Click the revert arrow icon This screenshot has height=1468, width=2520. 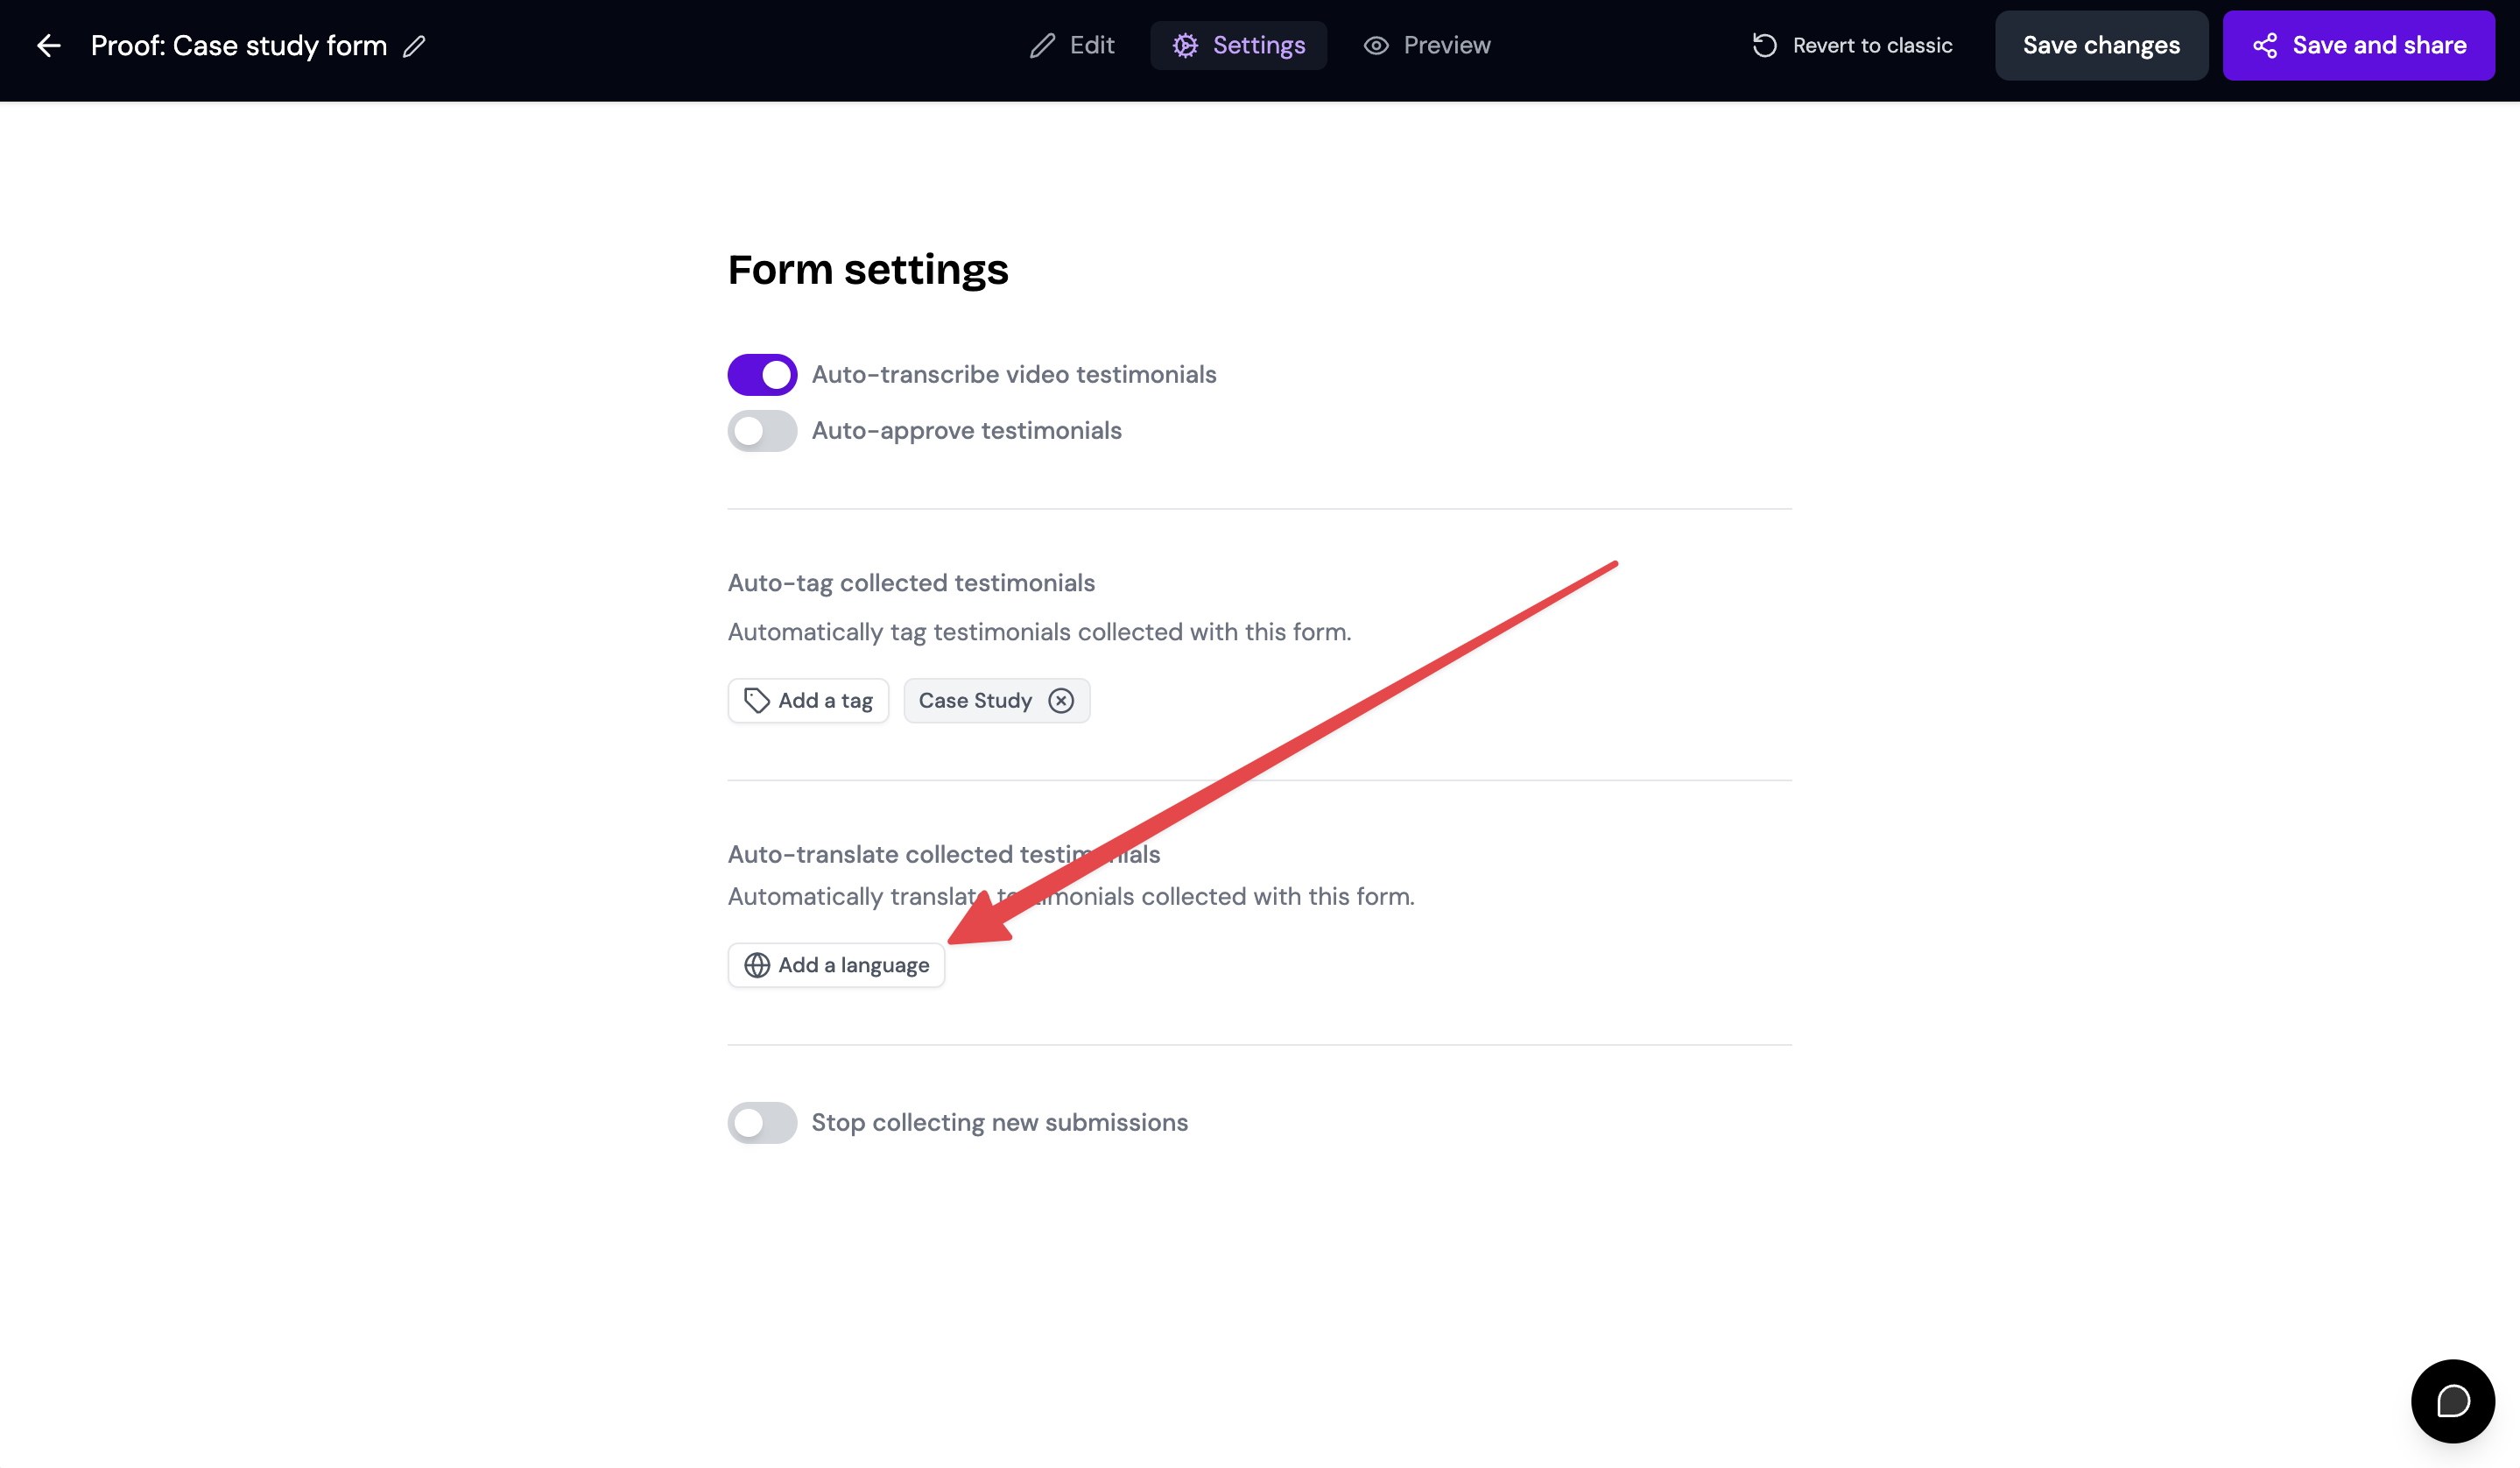(1765, 45)
